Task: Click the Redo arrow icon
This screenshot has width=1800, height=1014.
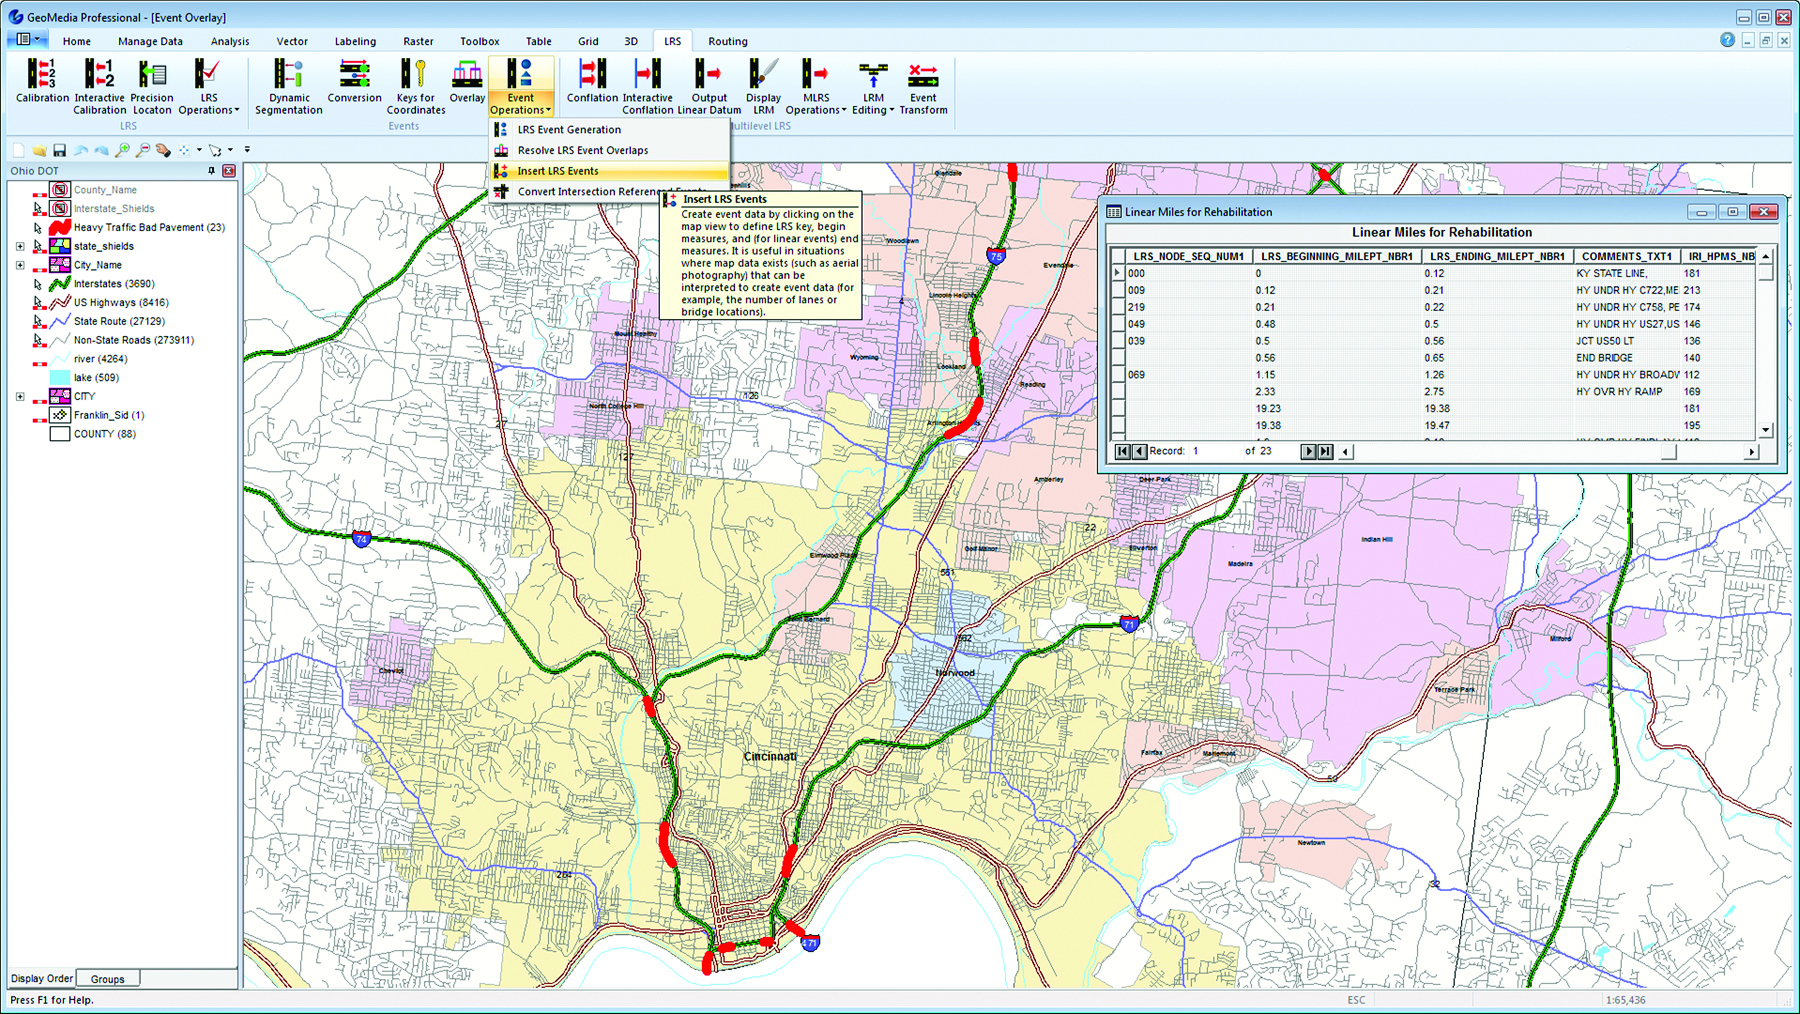Action: coord(101,150)
